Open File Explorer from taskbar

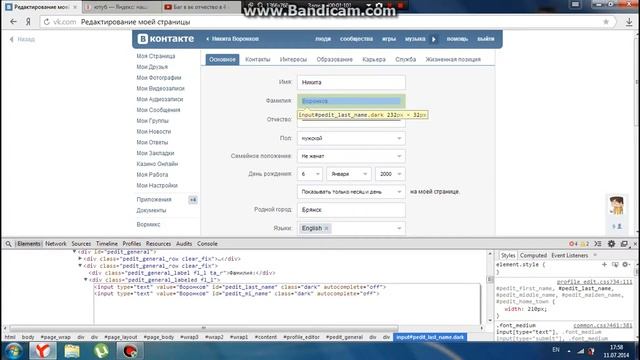[x=72, y=351]
